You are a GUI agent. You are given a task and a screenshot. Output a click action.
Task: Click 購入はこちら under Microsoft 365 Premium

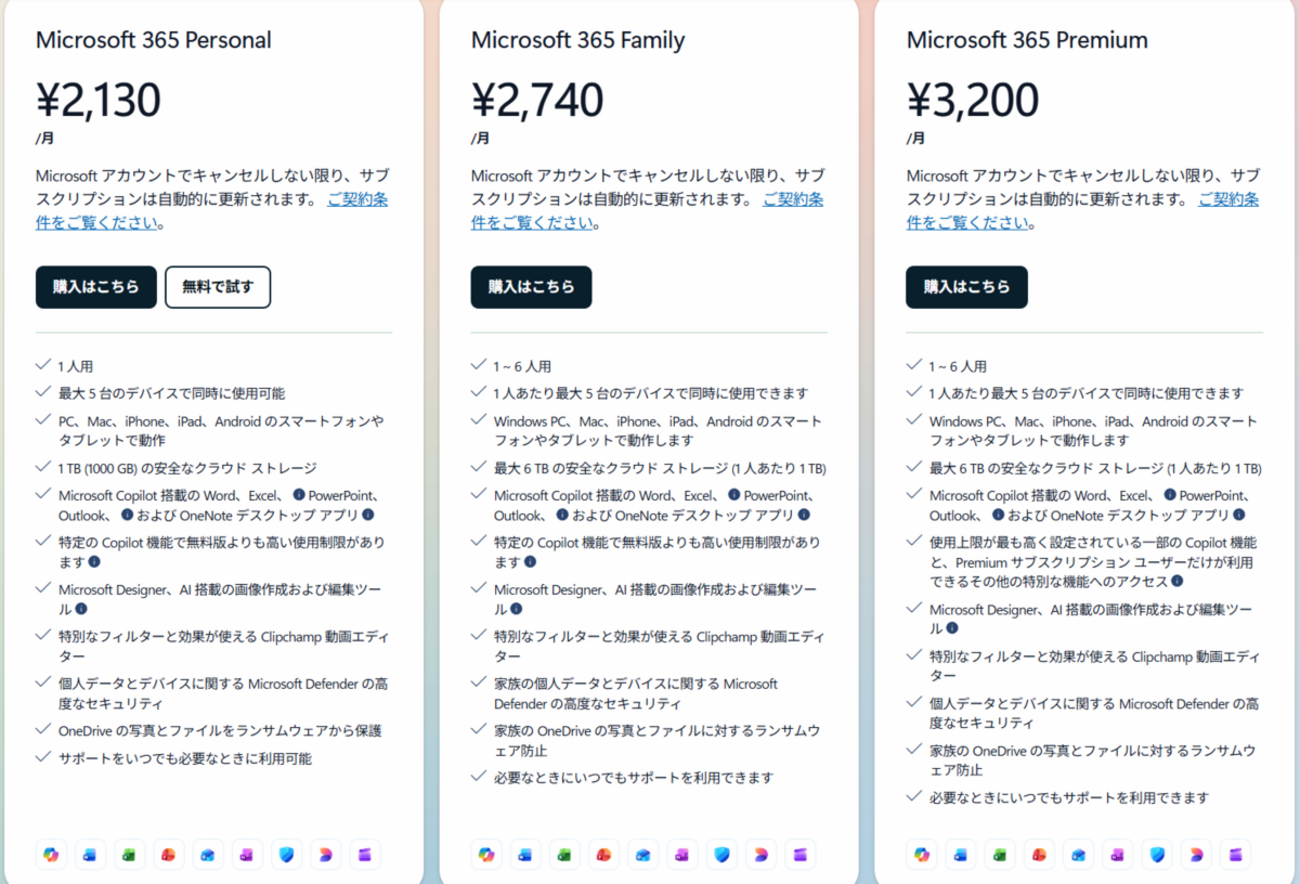tap(966, 287)
